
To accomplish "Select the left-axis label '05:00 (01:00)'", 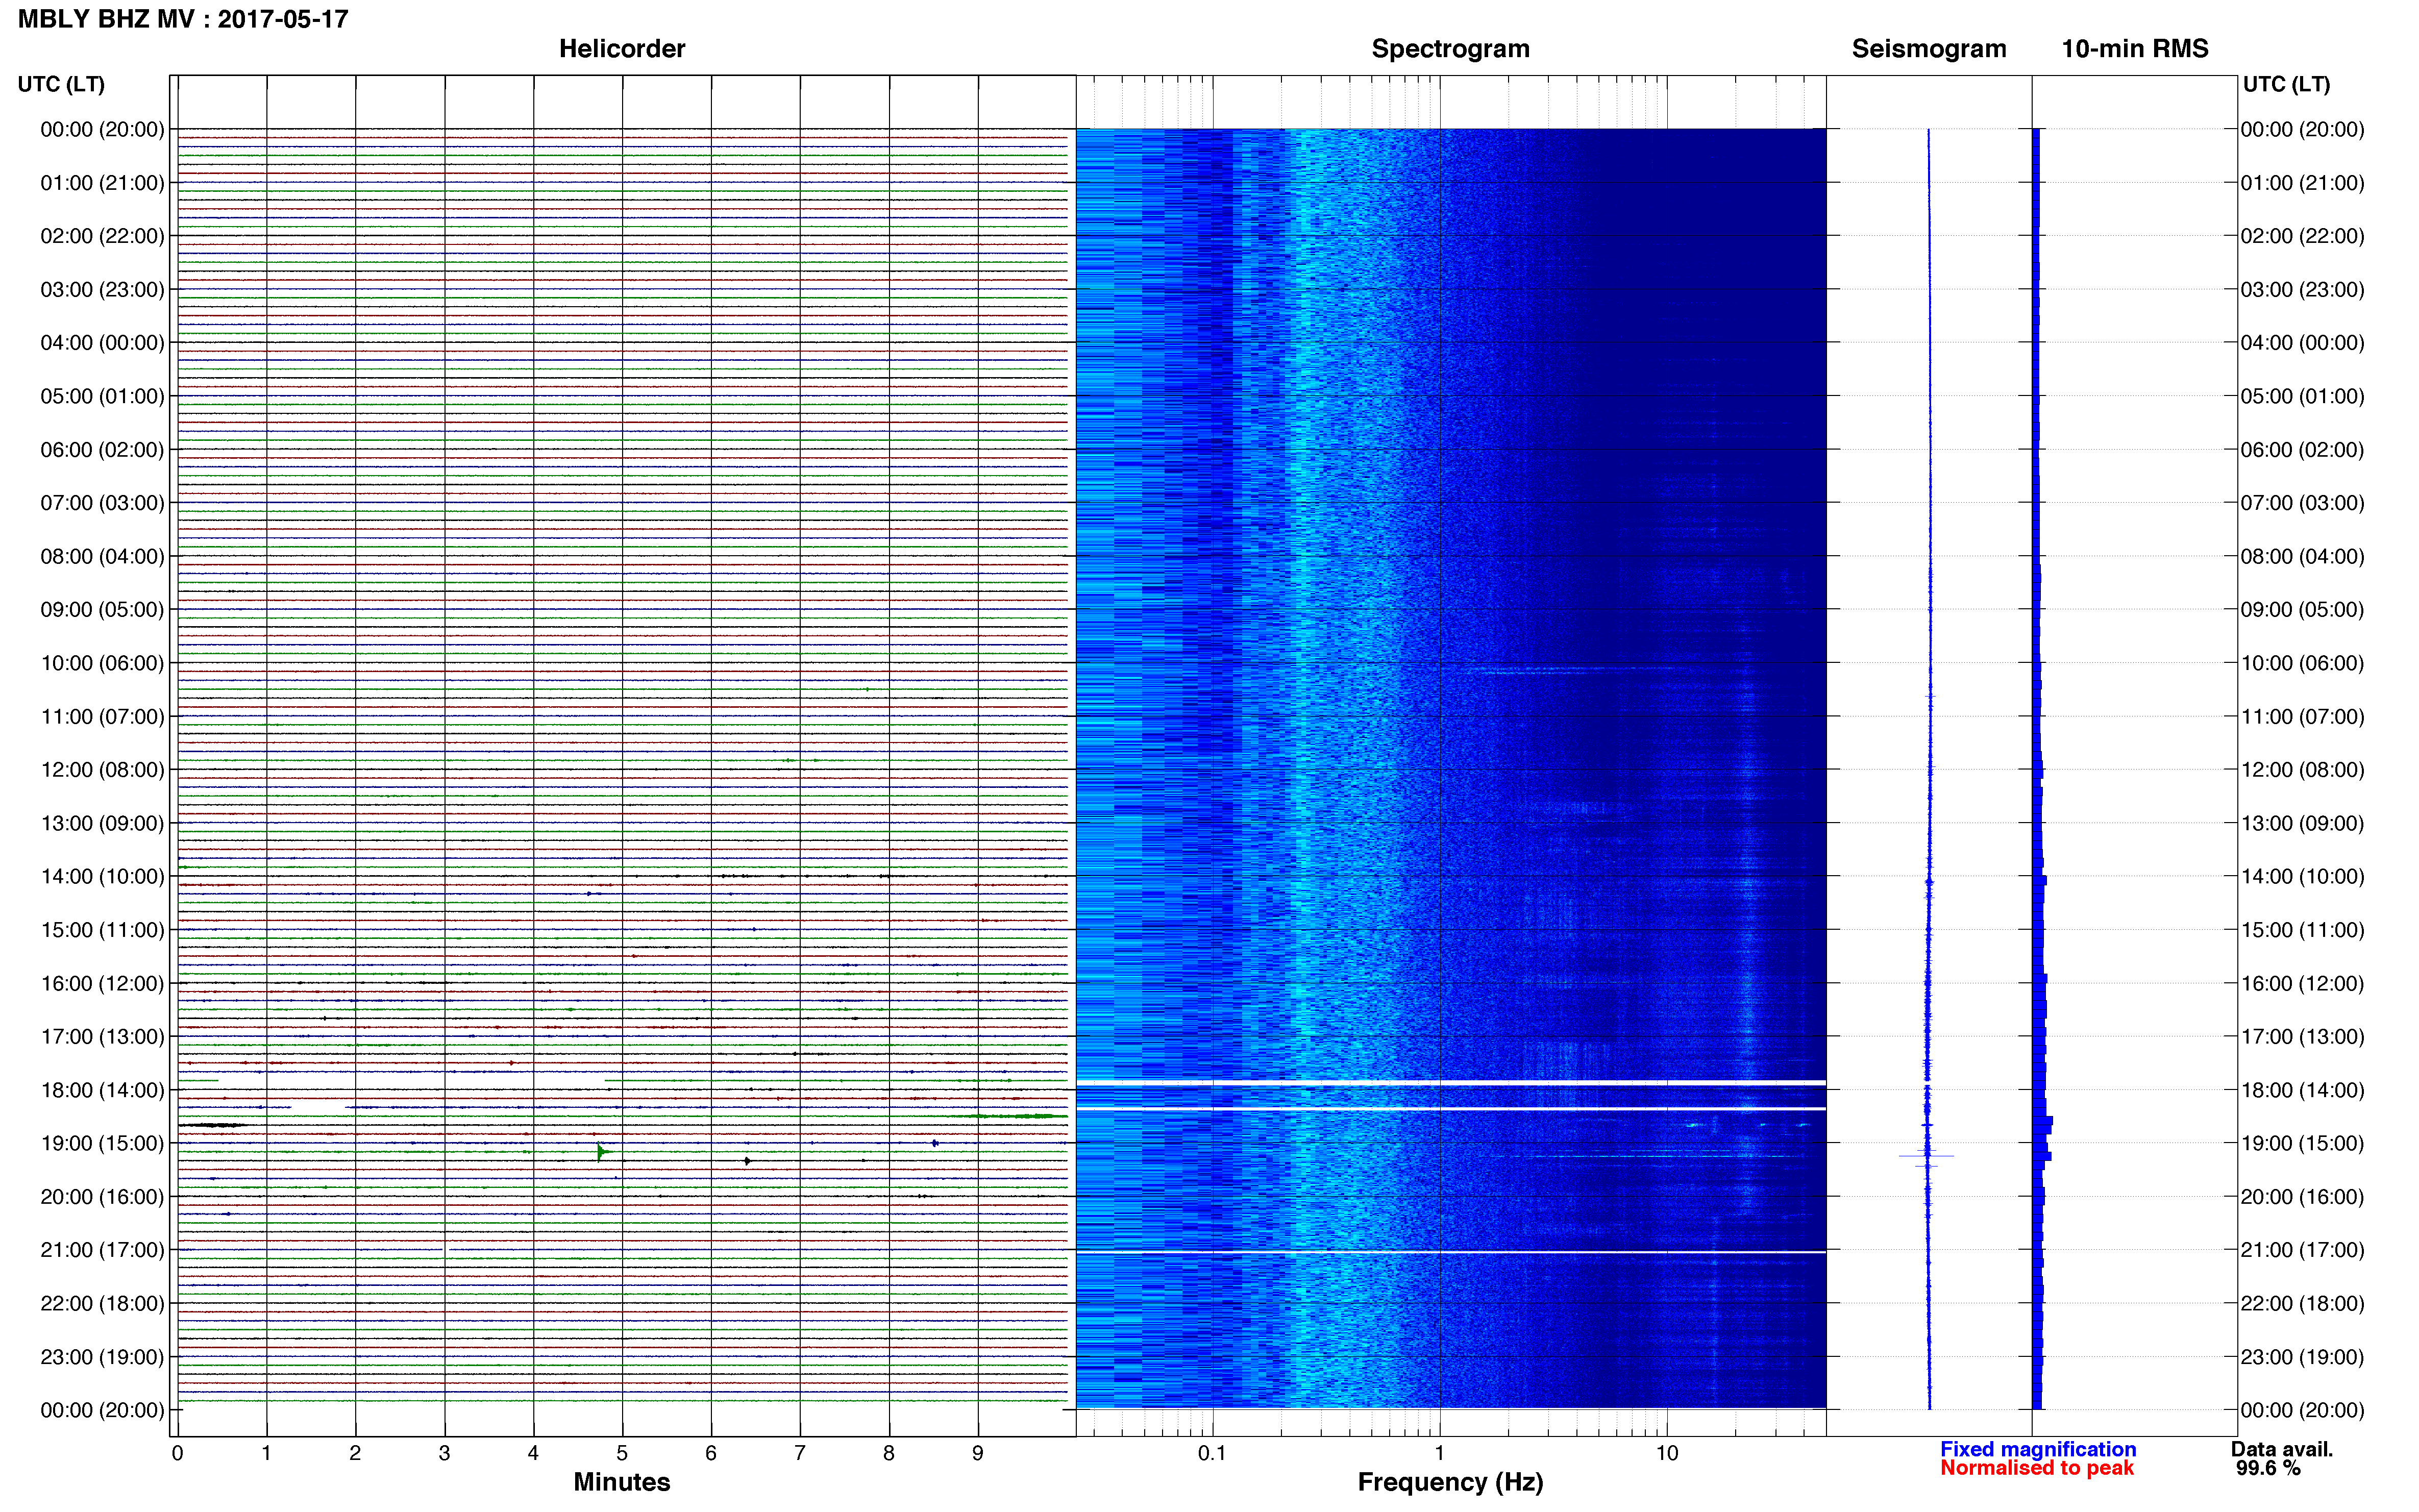I will 102,396.
